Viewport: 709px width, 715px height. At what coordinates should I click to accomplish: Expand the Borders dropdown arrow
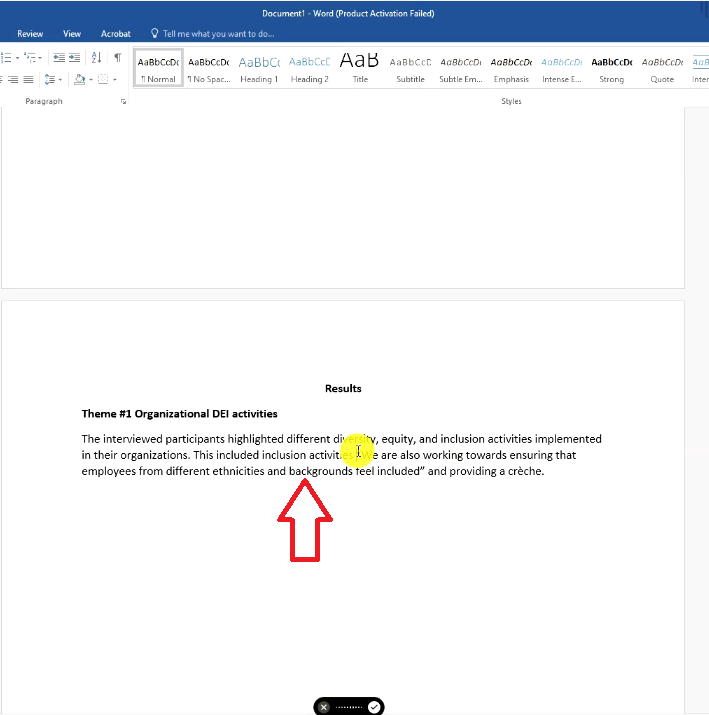click(114, 80)
